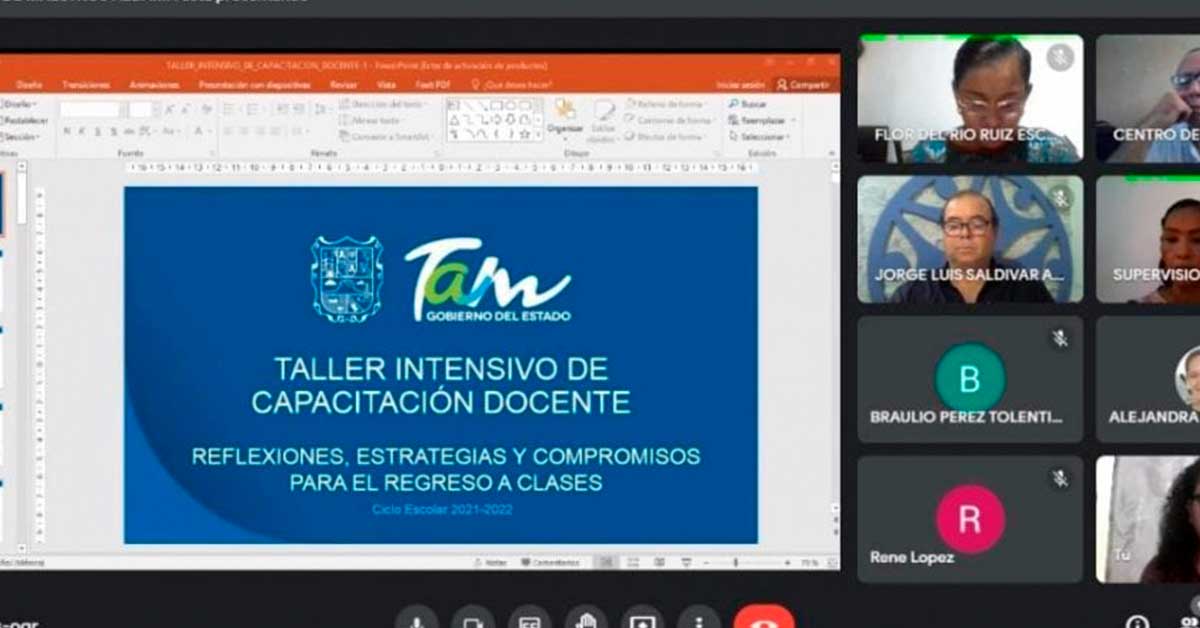Toggle the microphone in Meet bottom bar

pyautogui.click(x=416, y=620)
